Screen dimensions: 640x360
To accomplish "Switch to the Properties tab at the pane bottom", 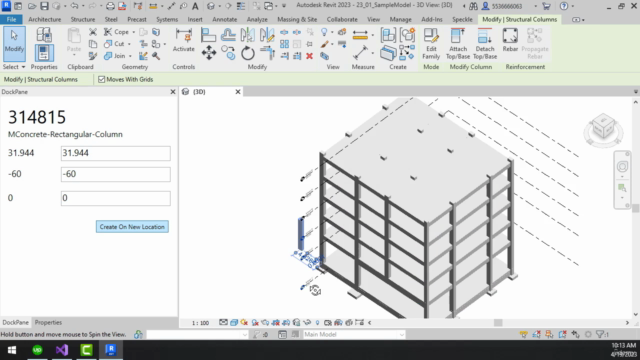I will 48,322.
